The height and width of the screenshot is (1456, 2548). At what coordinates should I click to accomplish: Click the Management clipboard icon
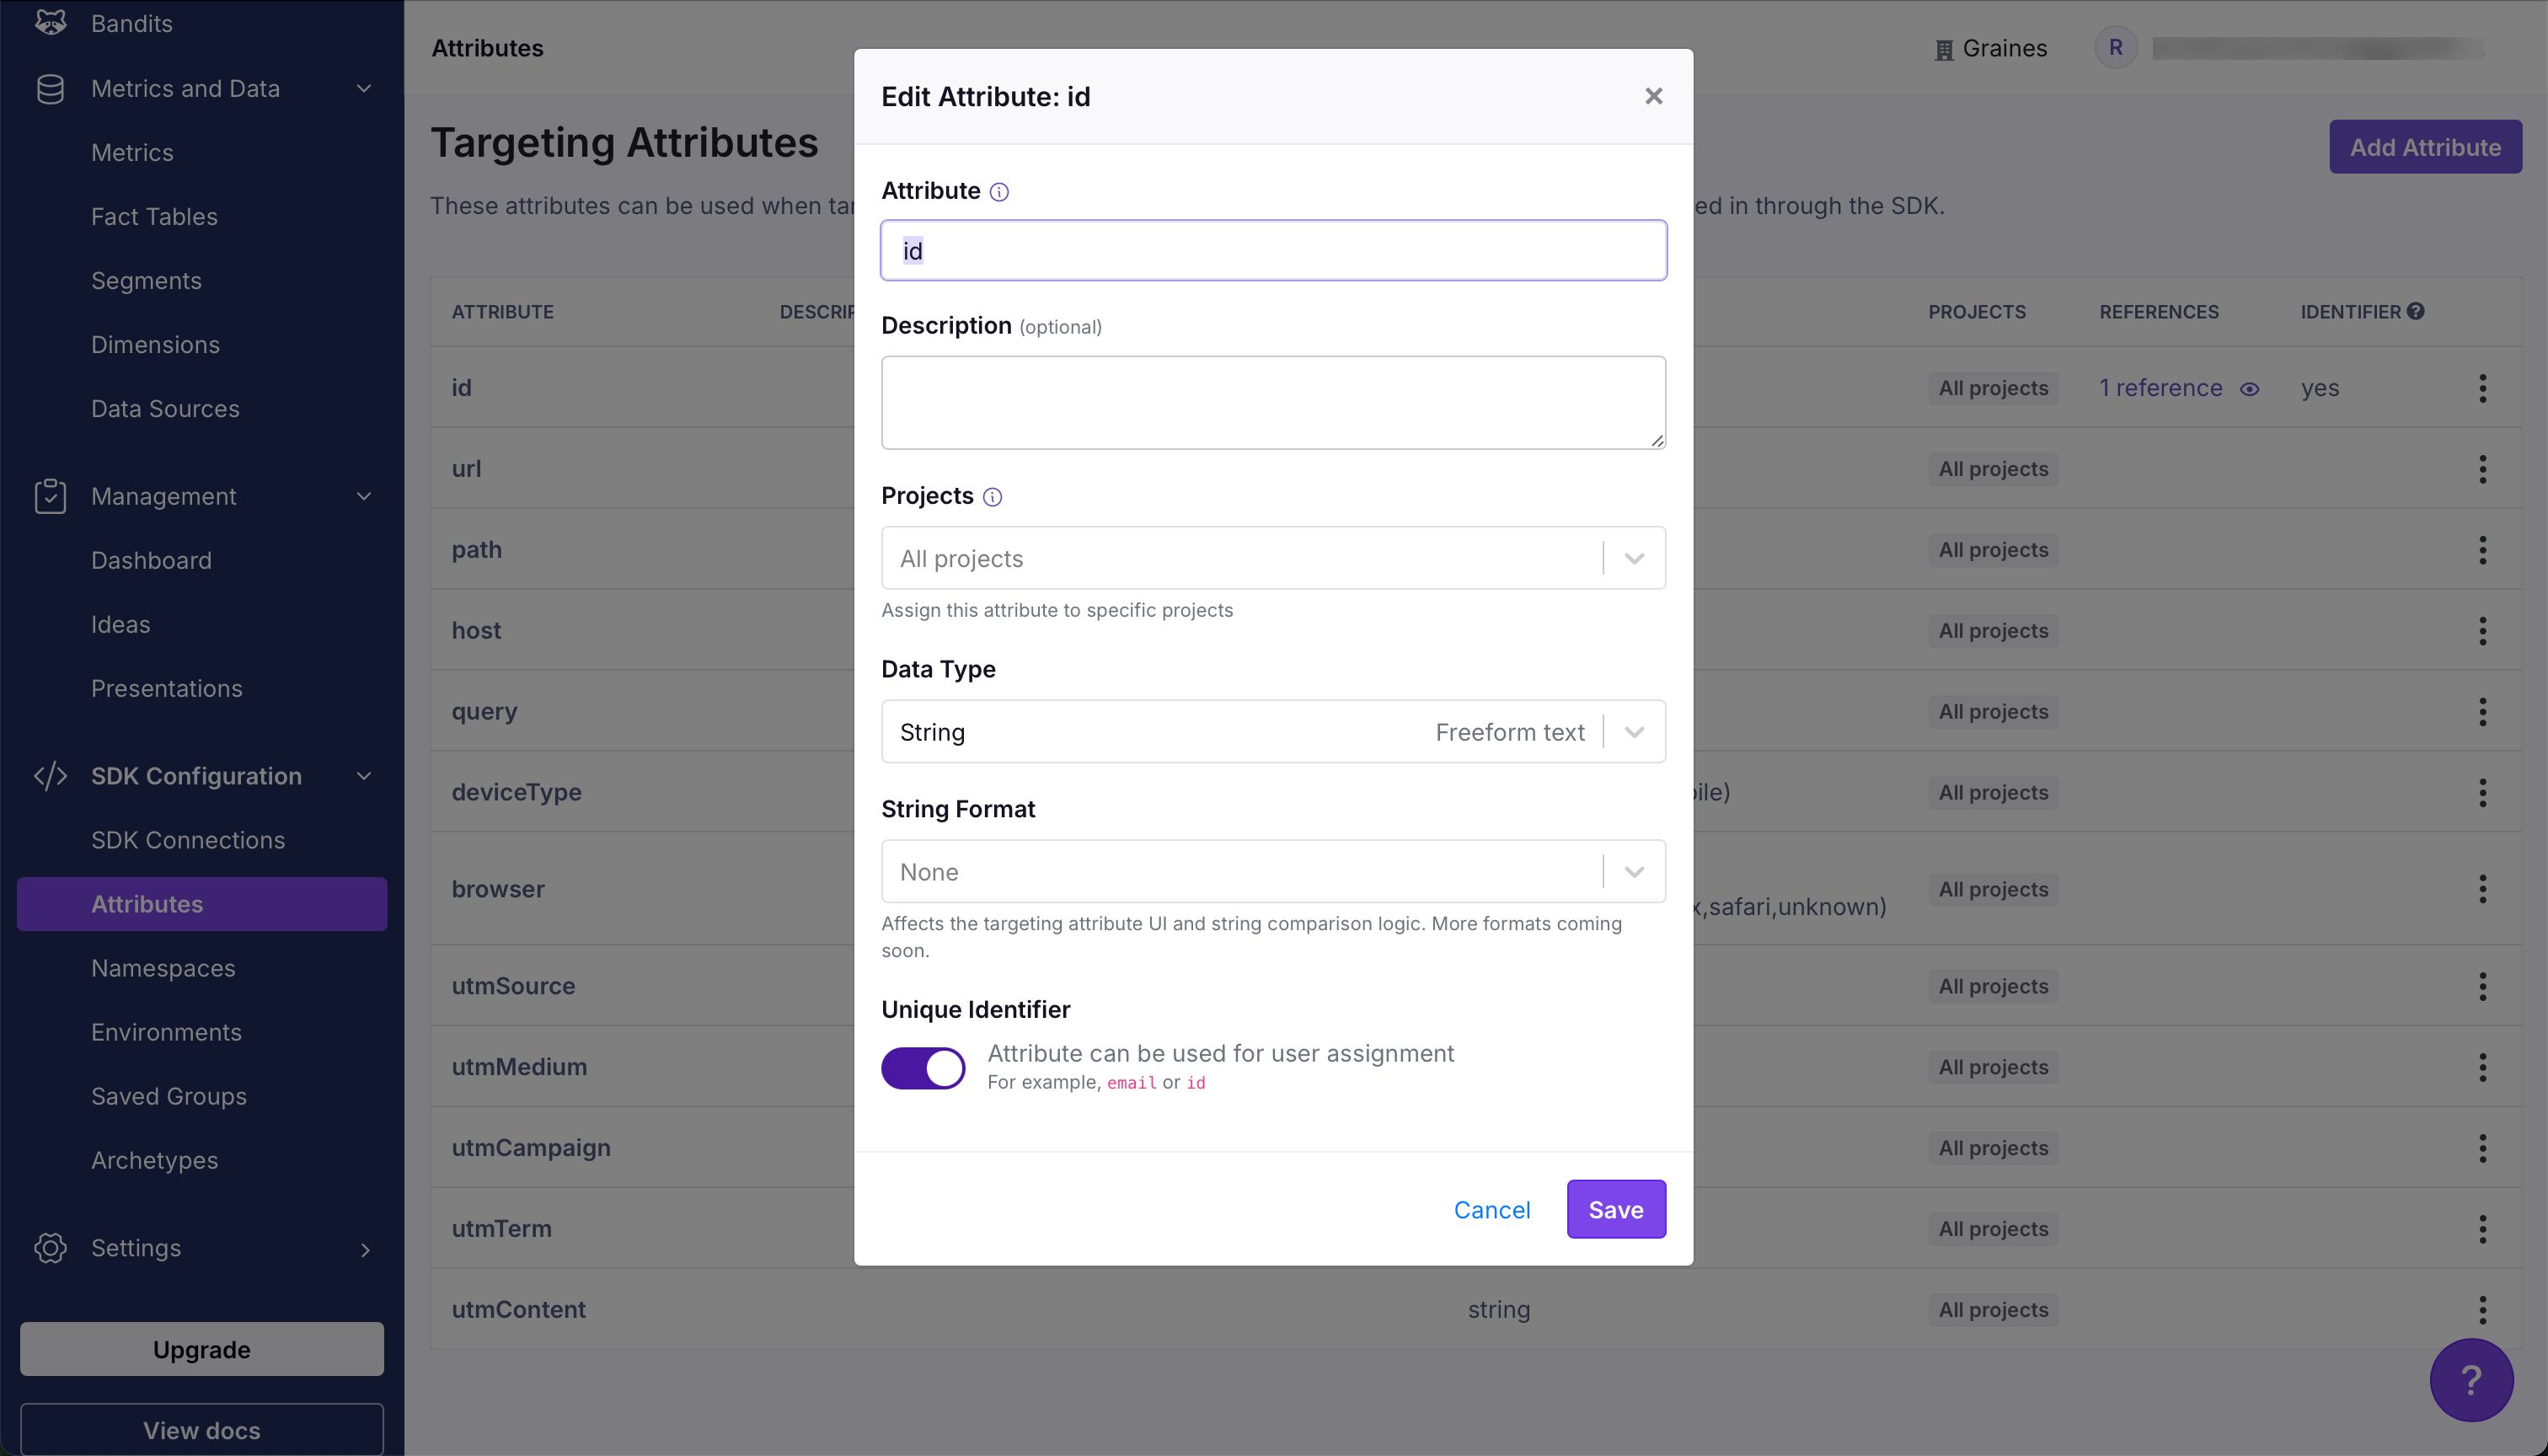[x=51, y=496]
